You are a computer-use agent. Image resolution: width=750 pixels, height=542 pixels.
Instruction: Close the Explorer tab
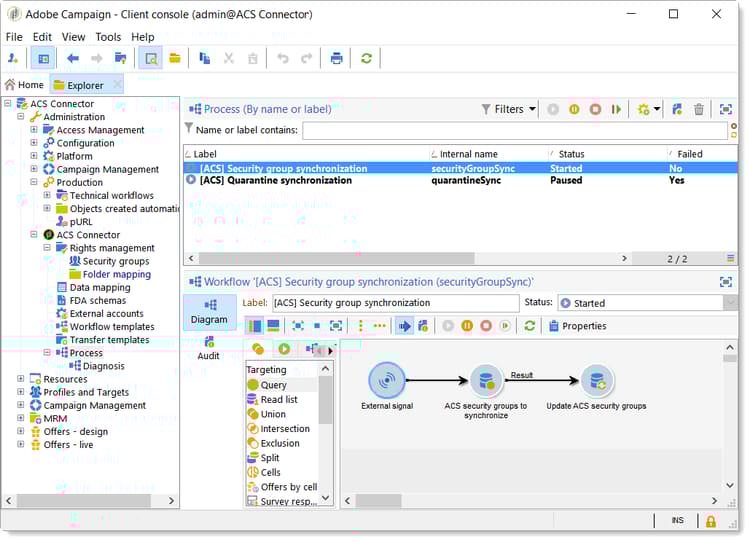click(117, 85)
